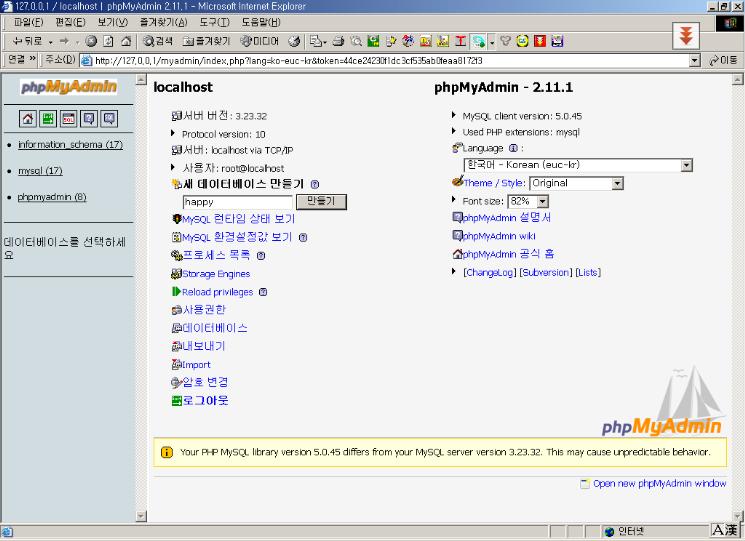
Task: Open the 즐겨찾기(A) menu
Action: 163,22
